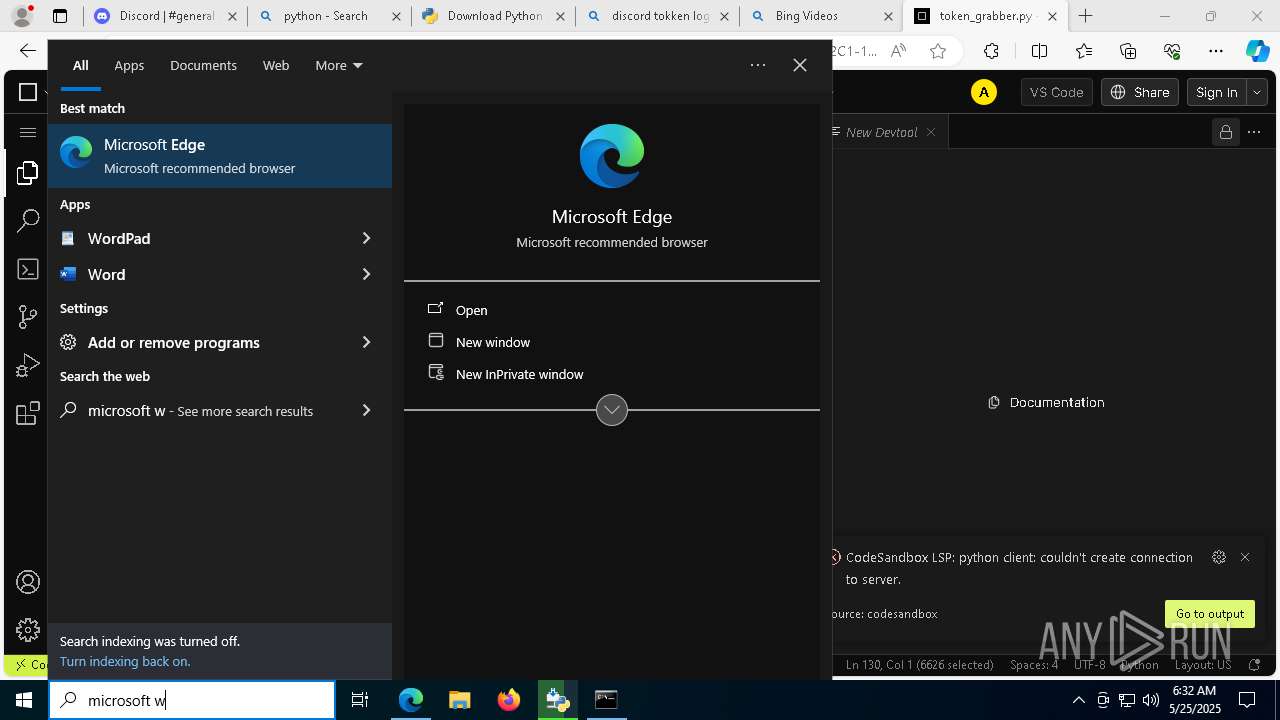The width and height of the screenshot is (1280, 720).
Task: Open Browser essentials heart icon
Action: tap(1172, 51)
